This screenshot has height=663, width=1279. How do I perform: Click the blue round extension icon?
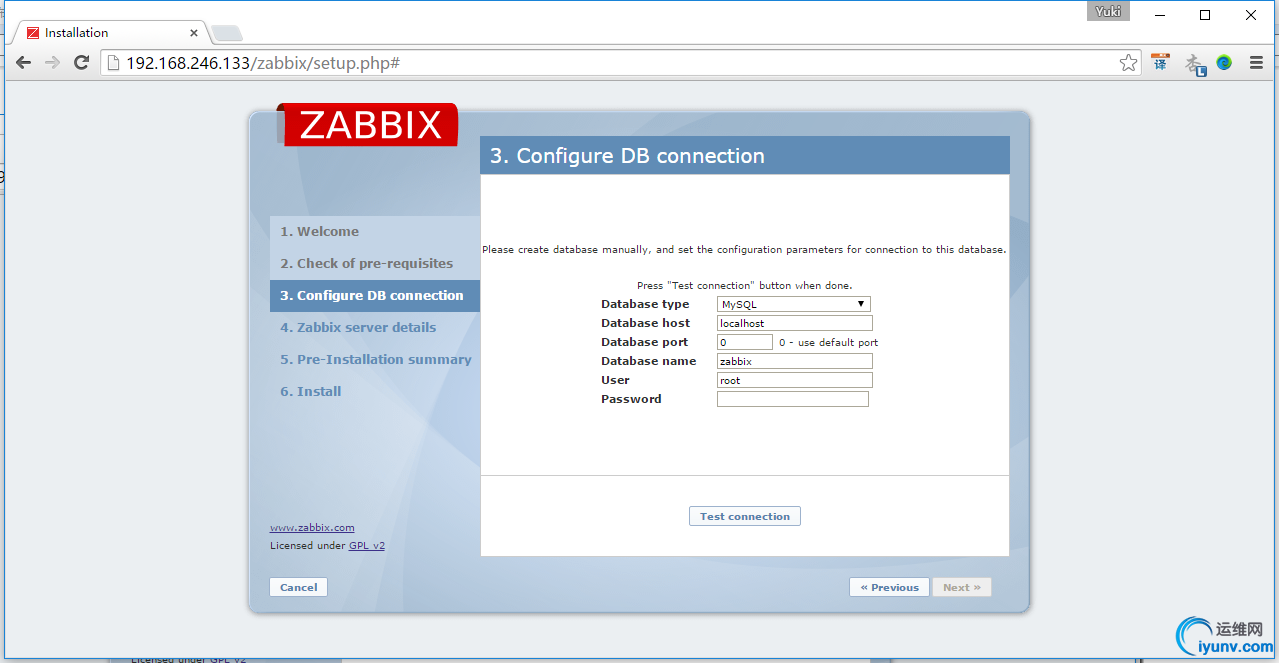coord(1224,62)
